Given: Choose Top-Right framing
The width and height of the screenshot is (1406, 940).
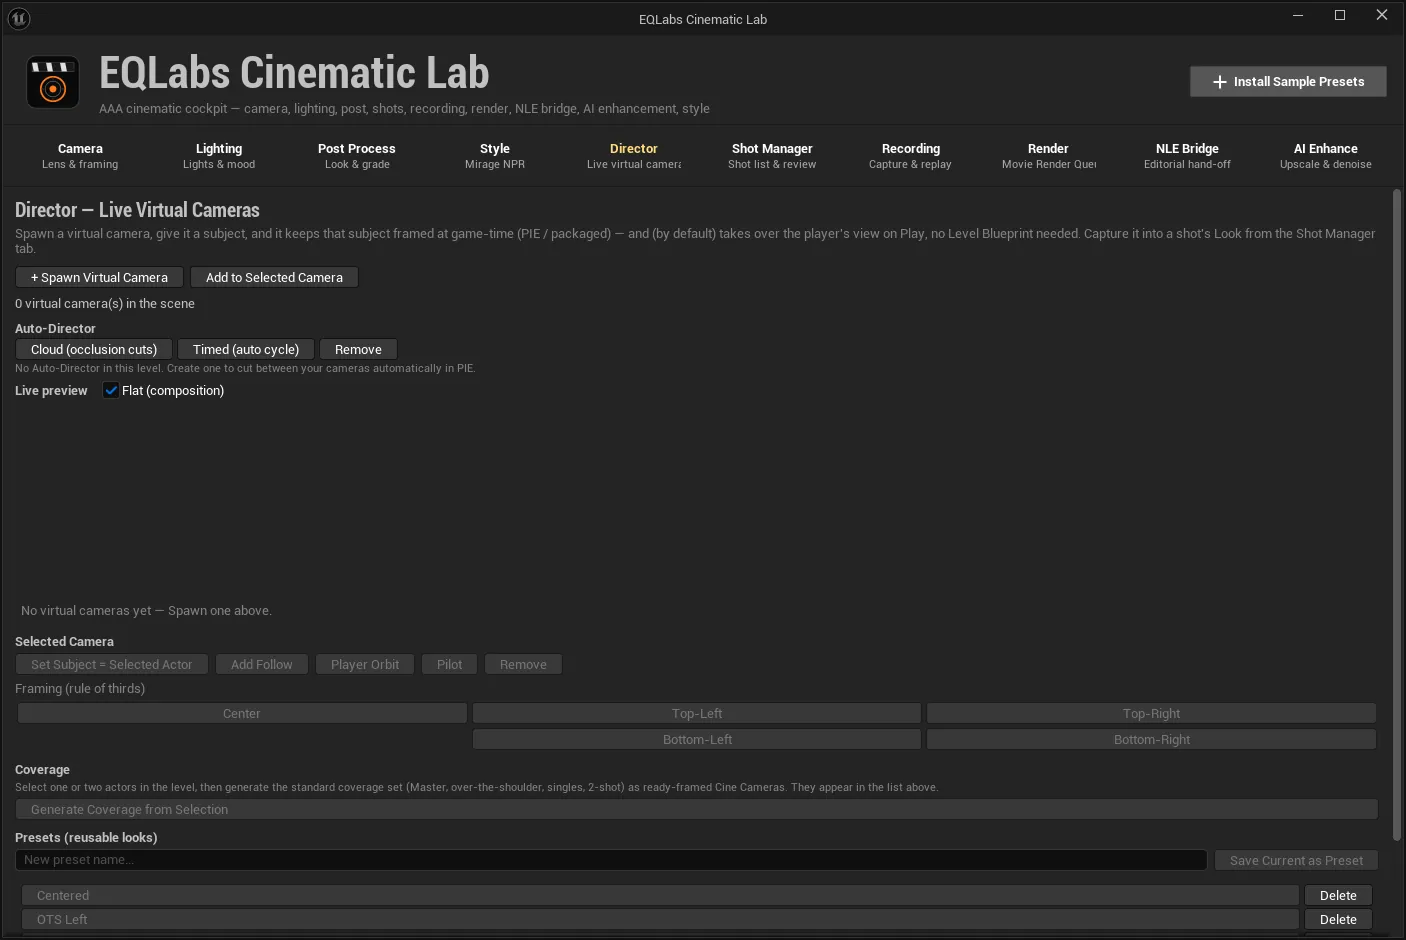Looking at the screenshot, I should [1151, 713].
